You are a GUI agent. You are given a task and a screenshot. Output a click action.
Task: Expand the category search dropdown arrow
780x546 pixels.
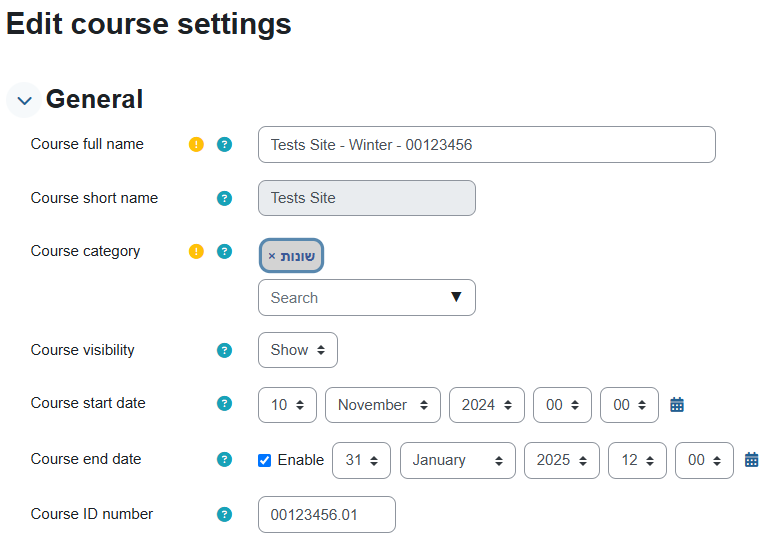click(456, 297)
